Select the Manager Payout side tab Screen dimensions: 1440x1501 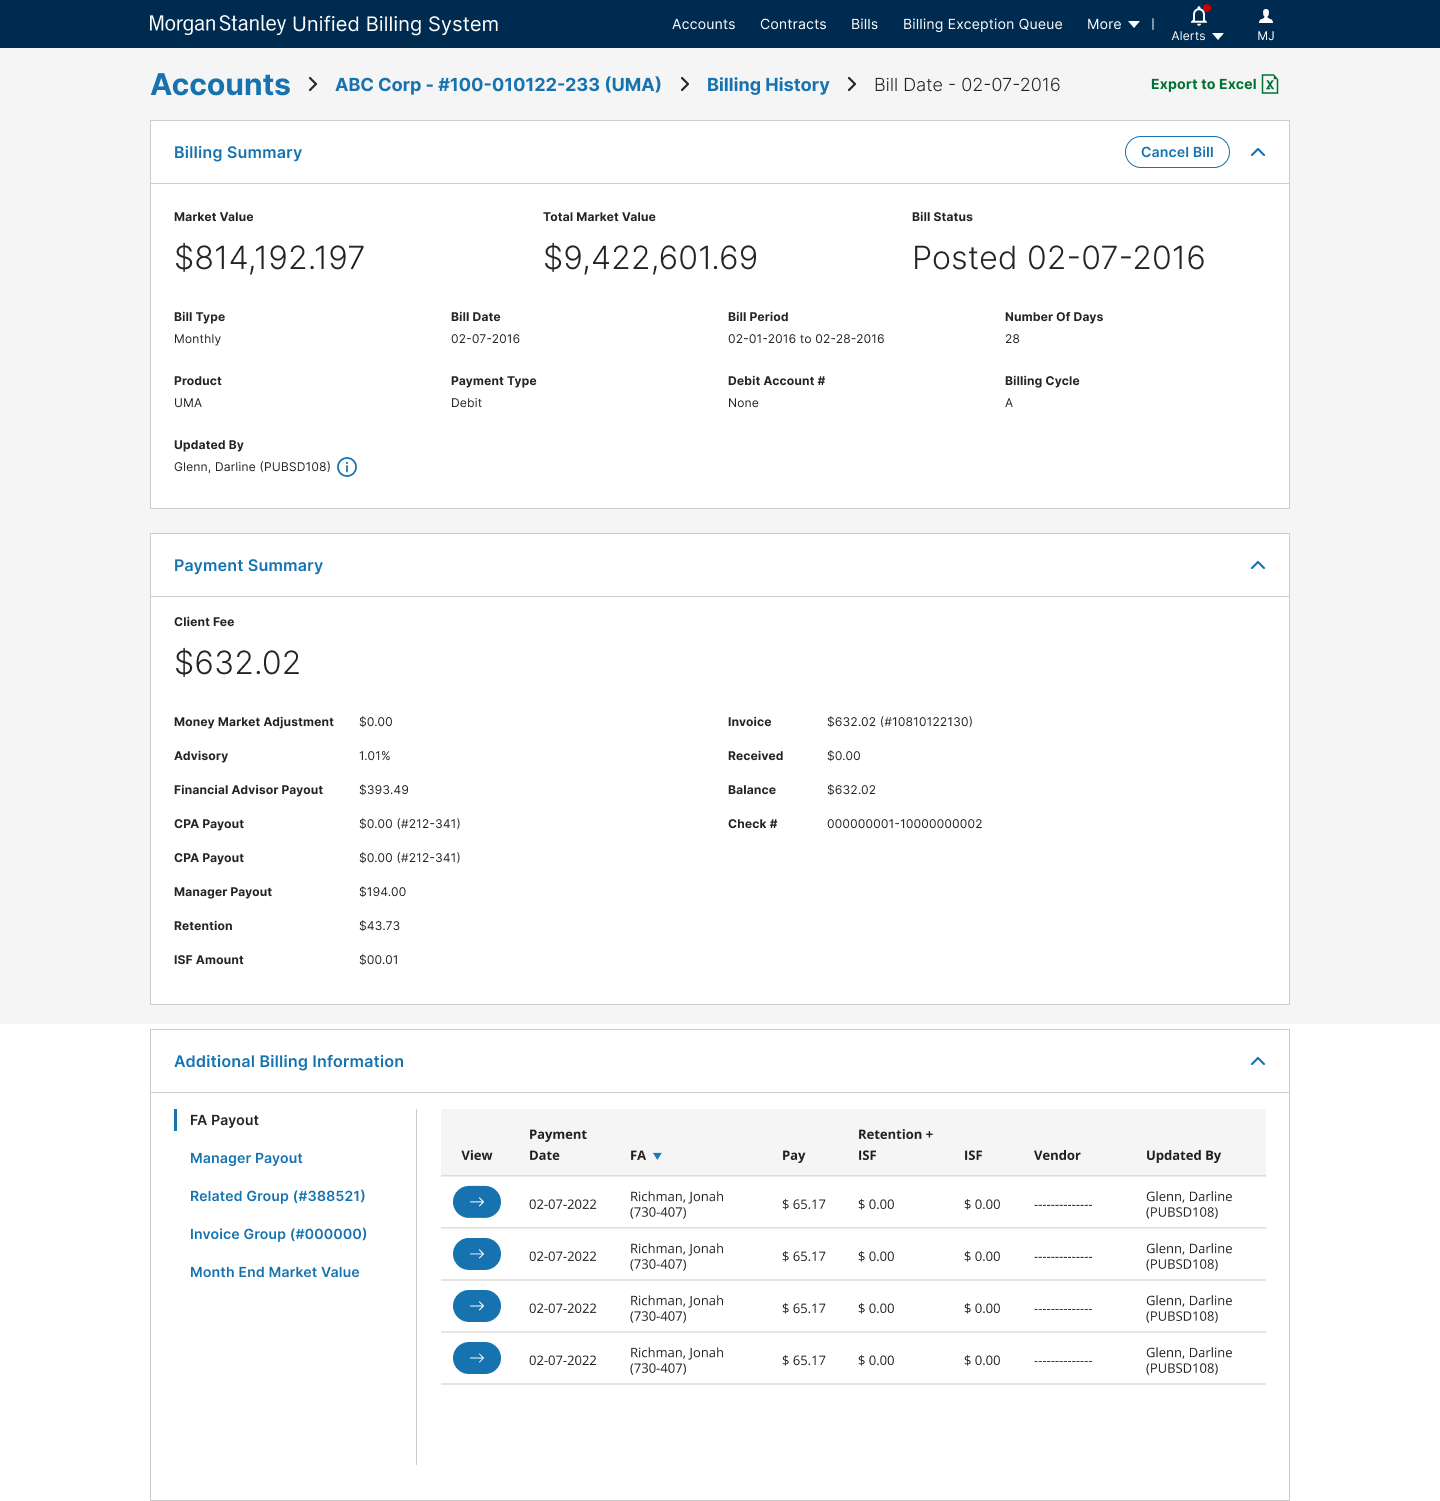pos(246,1158)
